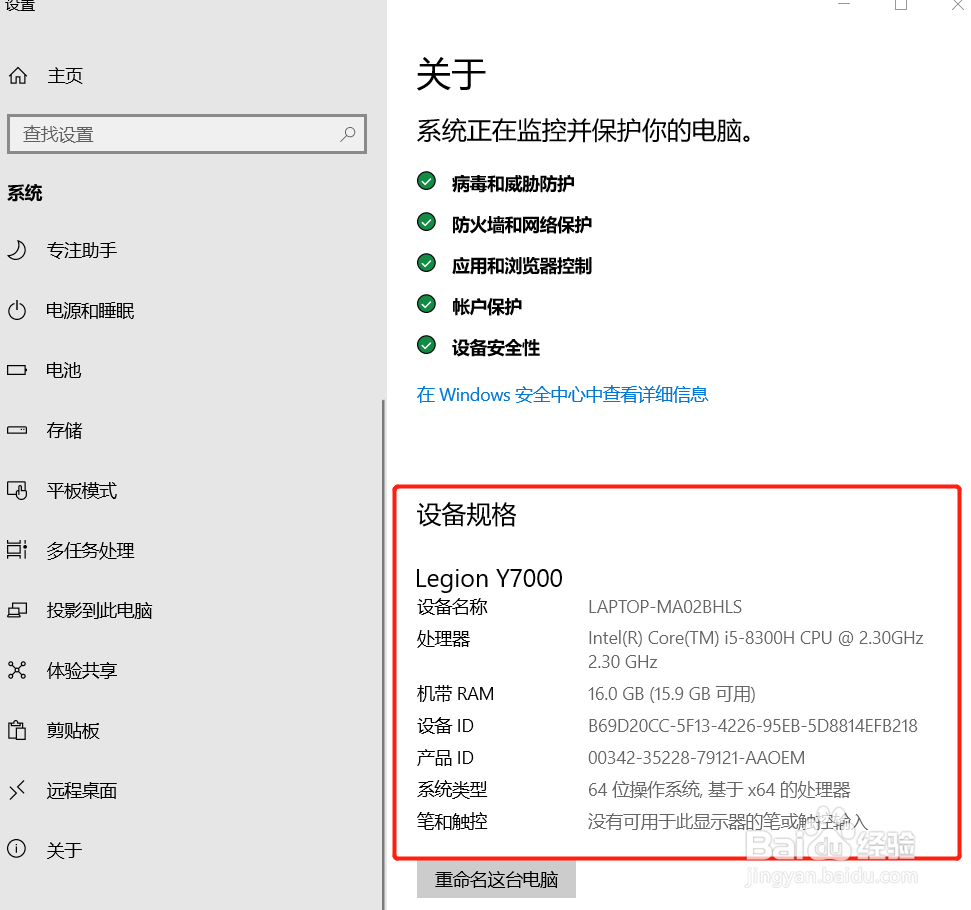
Task: Click the project to this PC icon
Action: click(x=17, y=610)
